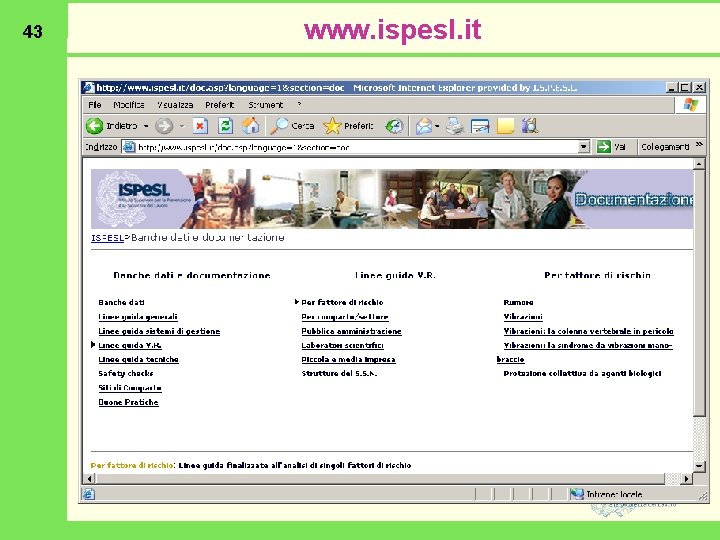Open Linee guida sistemi di gestione link

[159, 331]
